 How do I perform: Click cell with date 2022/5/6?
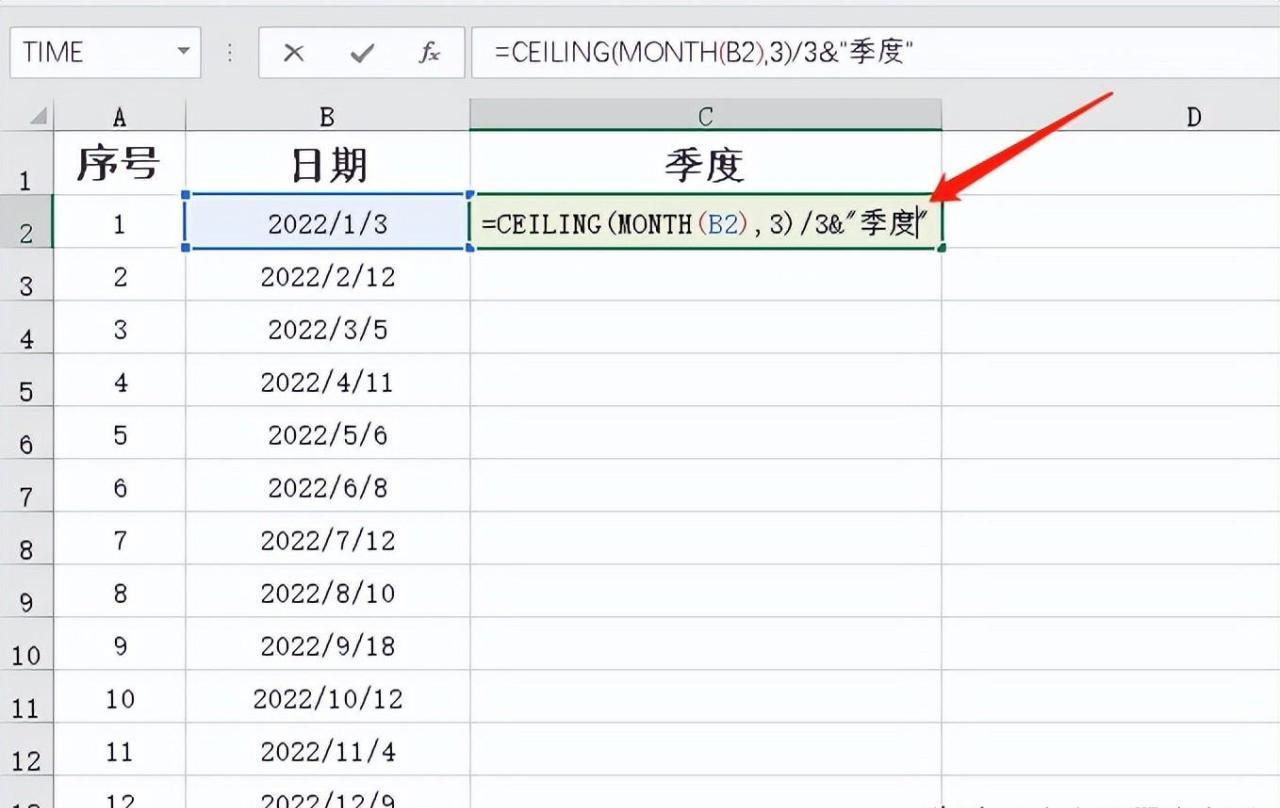[327, 434]
